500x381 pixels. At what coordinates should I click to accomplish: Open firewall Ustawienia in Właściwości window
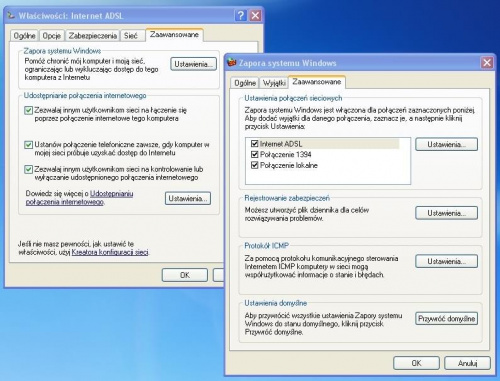(193, 64)
